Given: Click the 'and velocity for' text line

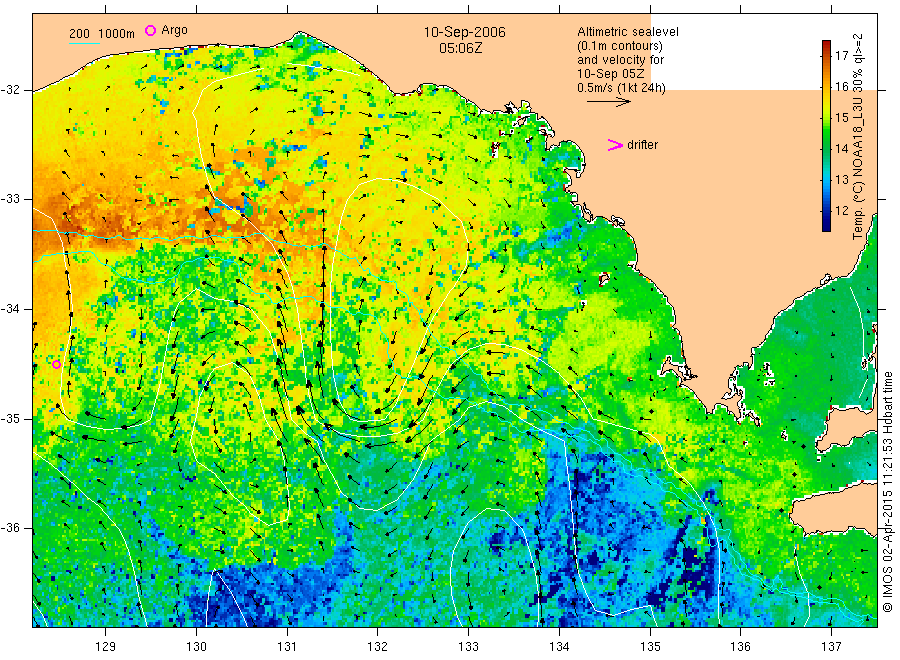Looking at the screenshot, I should tap(620, 60).
